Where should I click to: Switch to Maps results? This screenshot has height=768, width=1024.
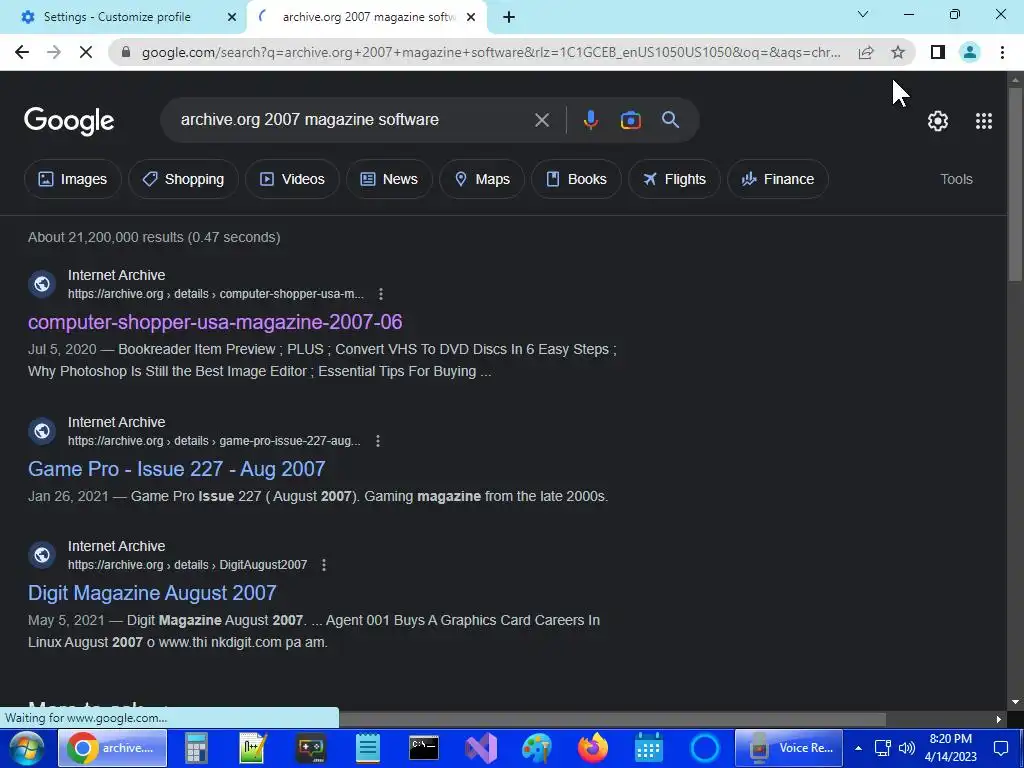(x=481, y=179)
